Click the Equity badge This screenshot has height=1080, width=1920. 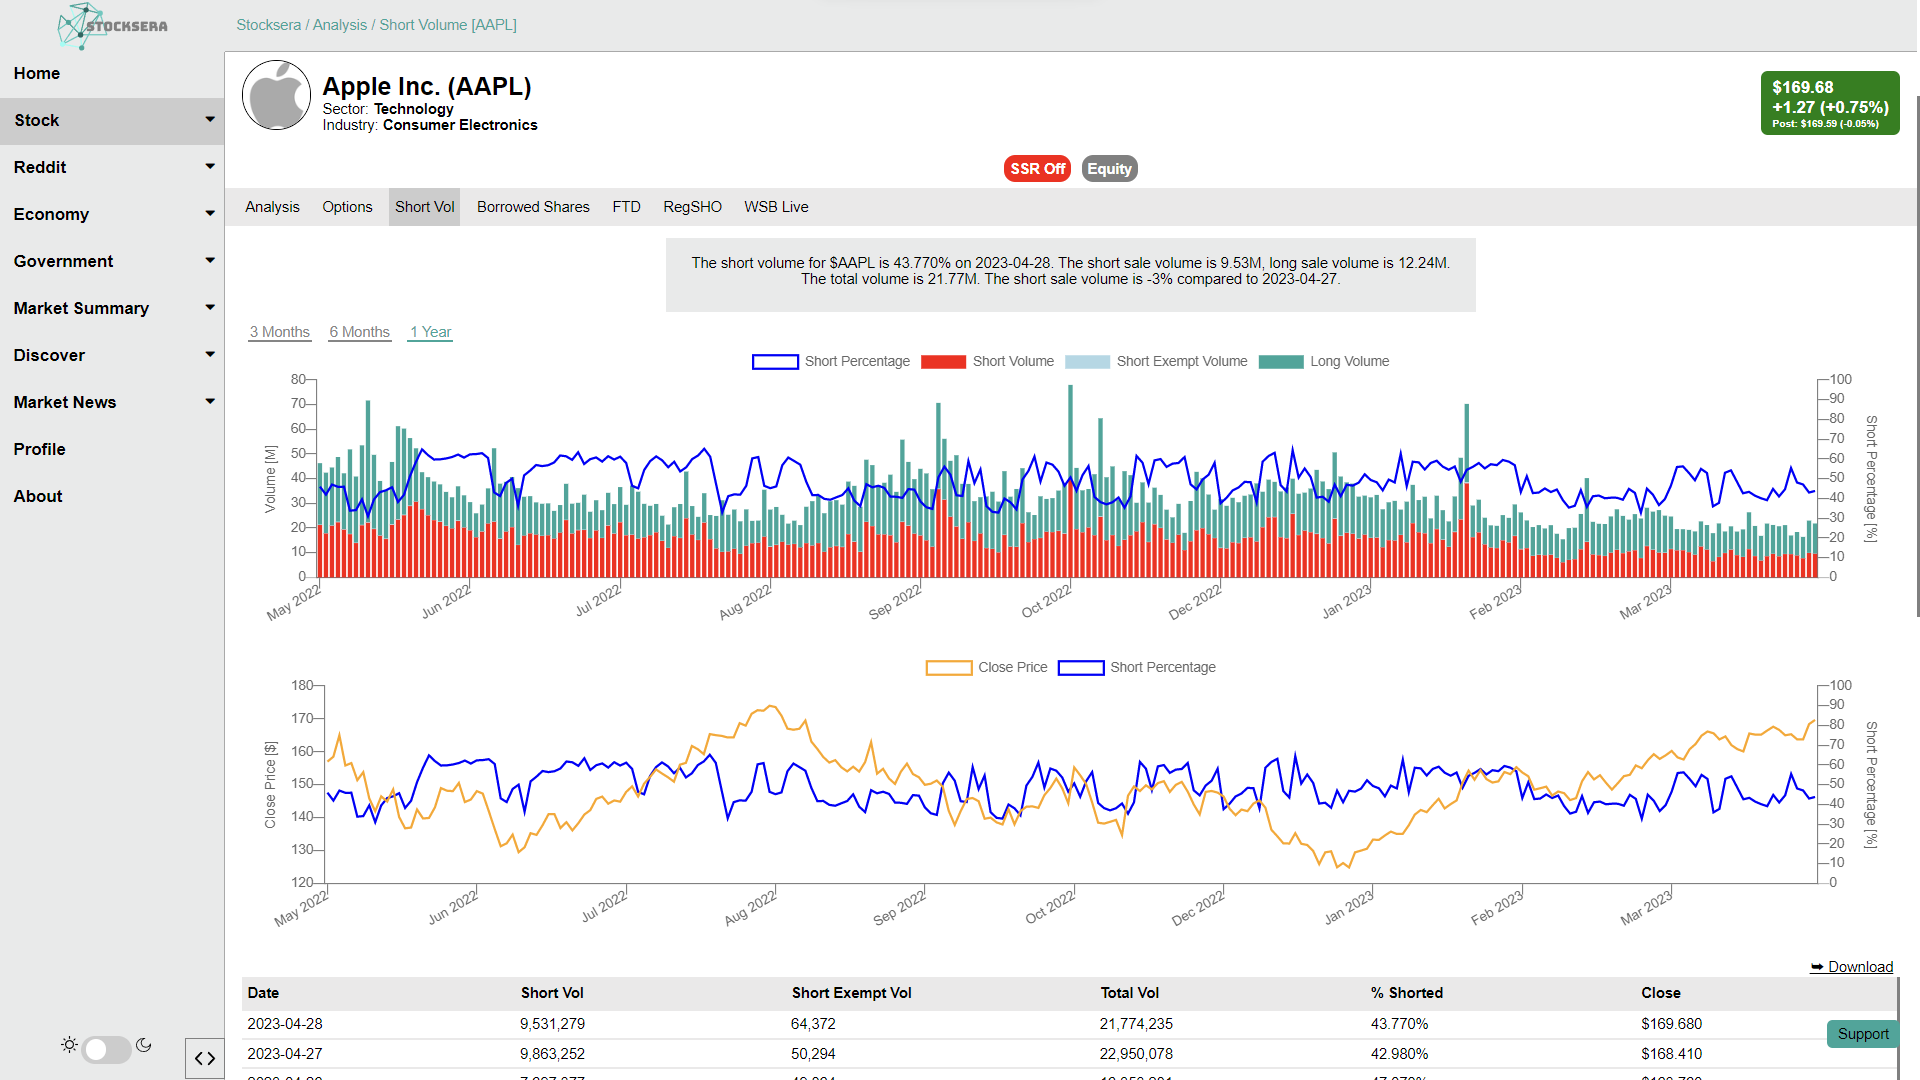click(x=1109, y=169)
